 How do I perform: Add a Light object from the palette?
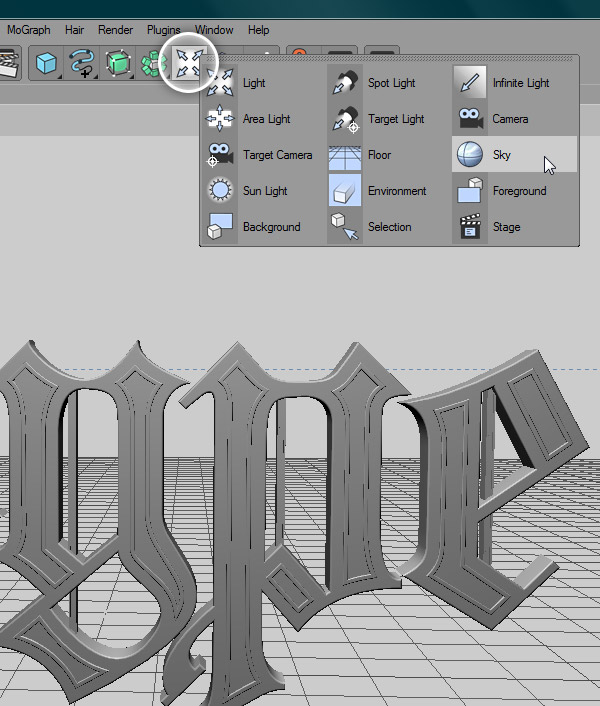click(x=263, y=82)
